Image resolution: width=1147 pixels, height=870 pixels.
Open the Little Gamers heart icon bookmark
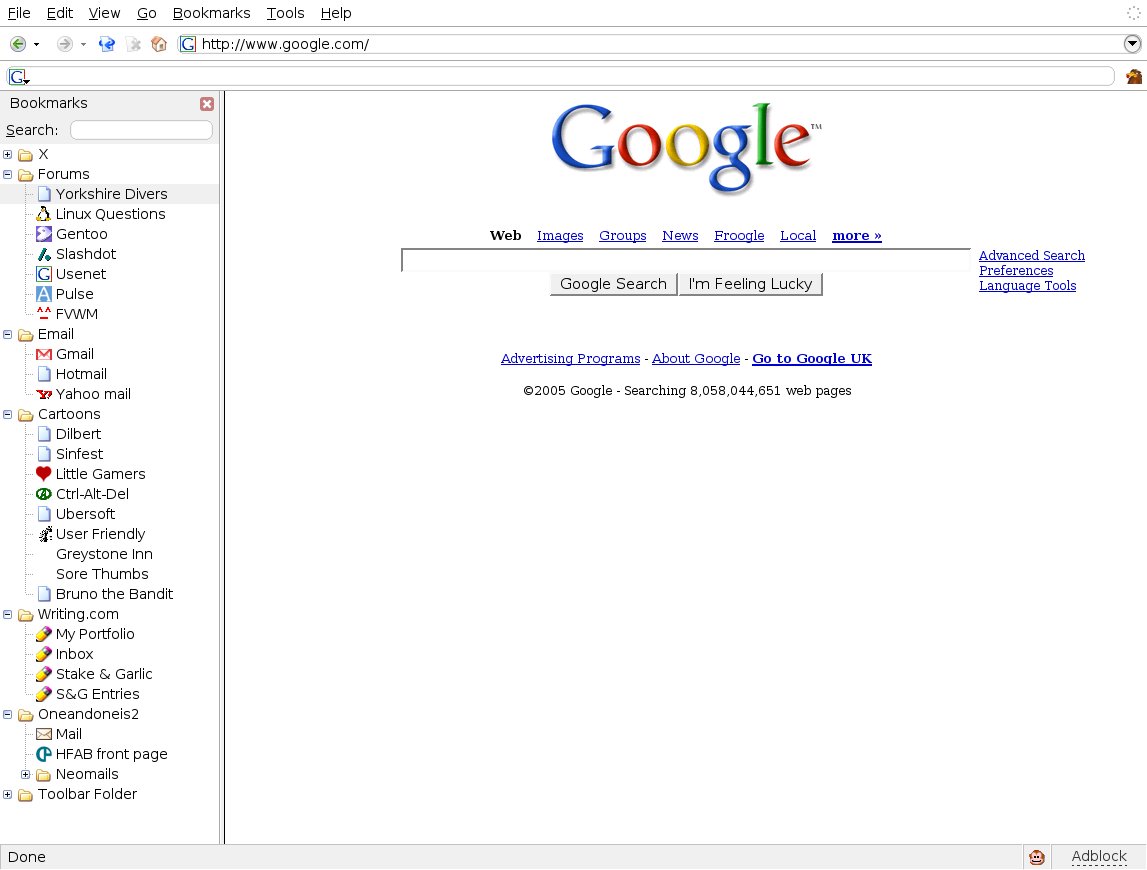coord(44,474)
